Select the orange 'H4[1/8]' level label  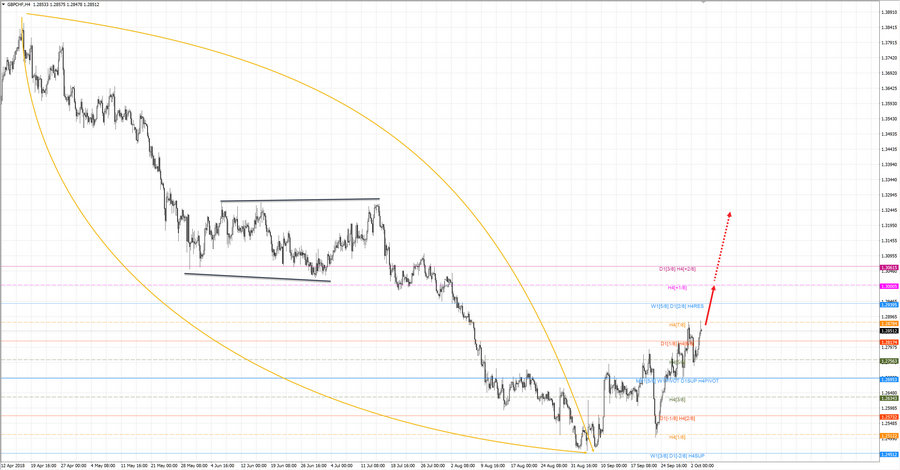click(677, 437)
